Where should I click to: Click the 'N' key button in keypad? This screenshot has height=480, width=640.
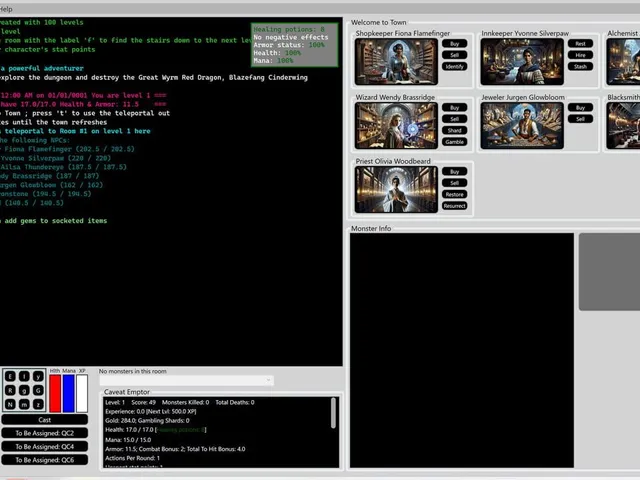click(10, 404)
